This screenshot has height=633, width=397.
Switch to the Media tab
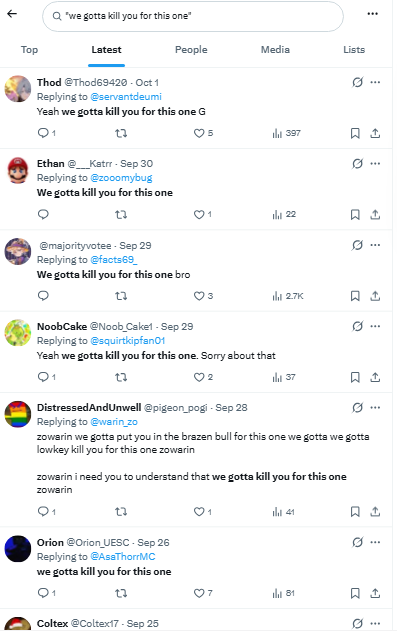click(275, 50)
